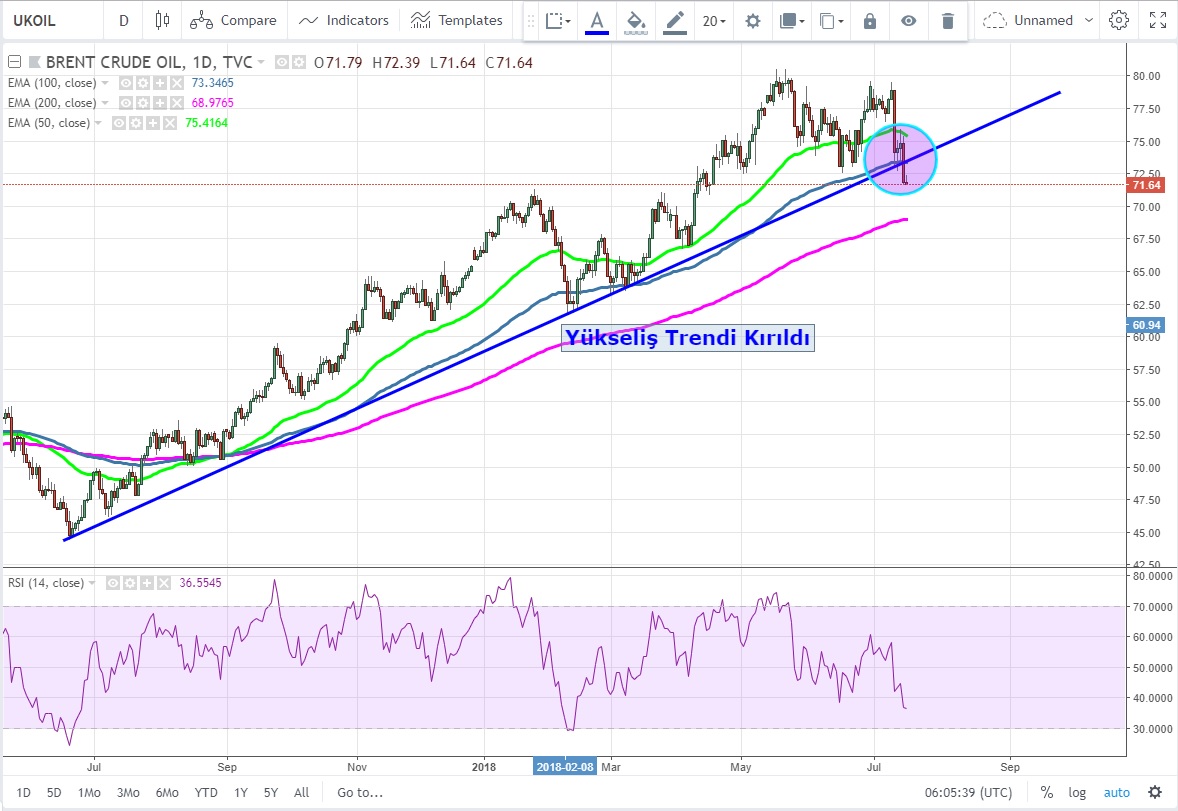Viewport: 1178px width, 811px height.
Task: Collapse the Brent Crude Oil legend
Action: click(14, 62)
